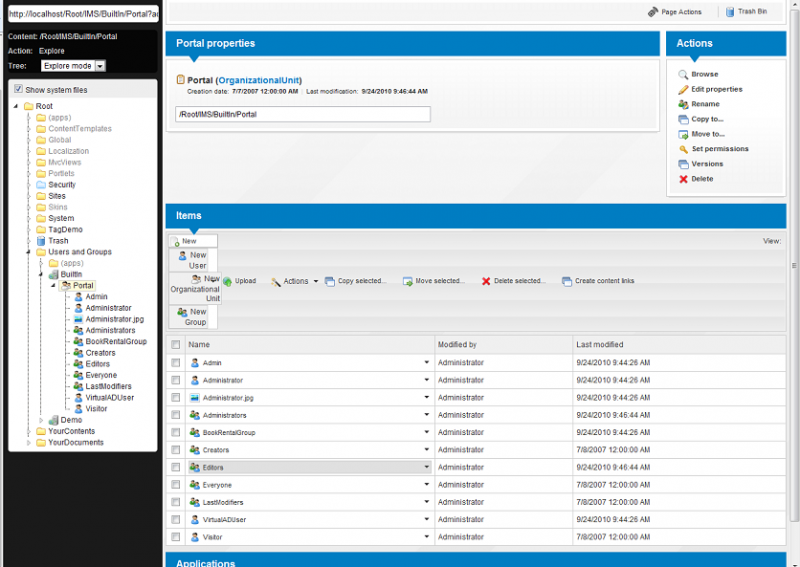Select Users and Groups in tree
This screenshot has height=567, width=800.
click(x=80, y=252)
